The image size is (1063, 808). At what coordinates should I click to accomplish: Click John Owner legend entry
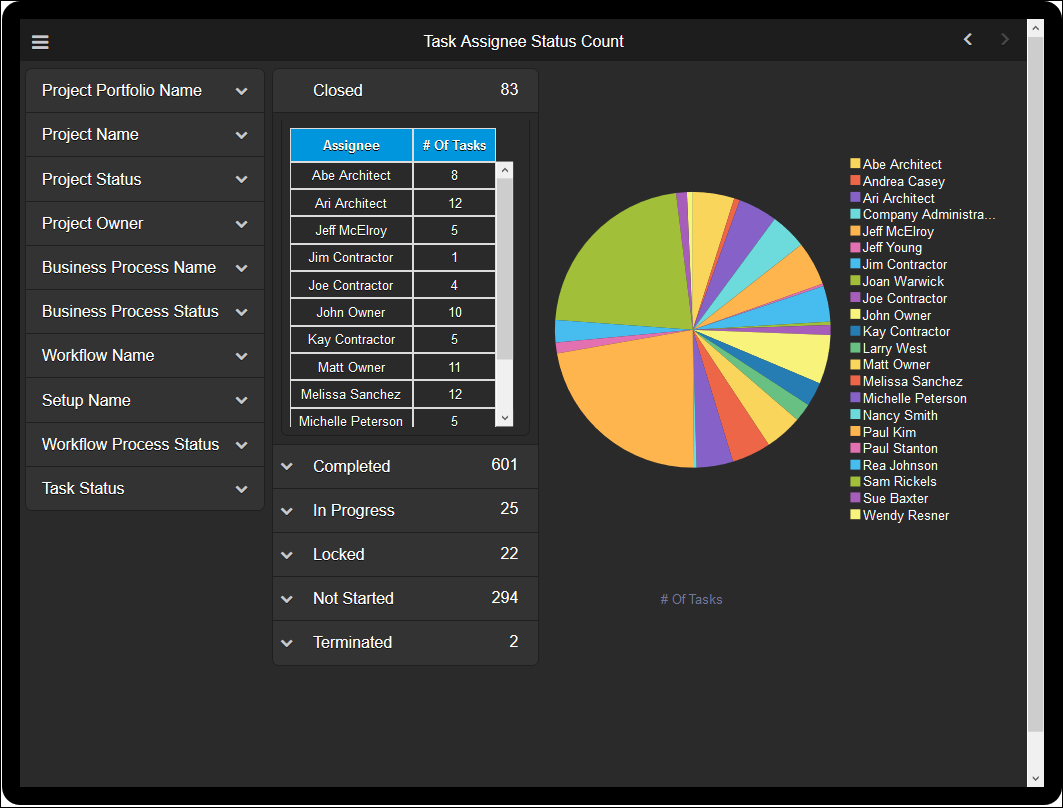[x=891, y=315]
